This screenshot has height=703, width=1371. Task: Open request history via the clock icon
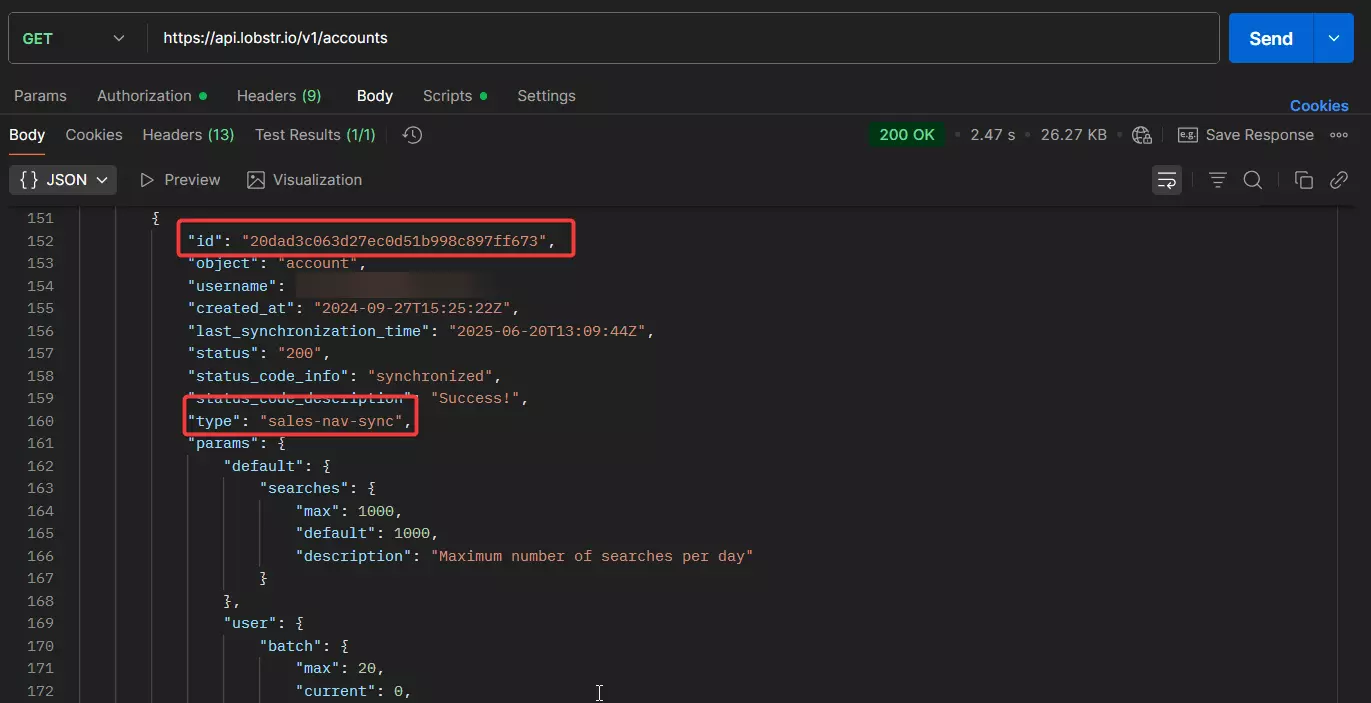411,134
